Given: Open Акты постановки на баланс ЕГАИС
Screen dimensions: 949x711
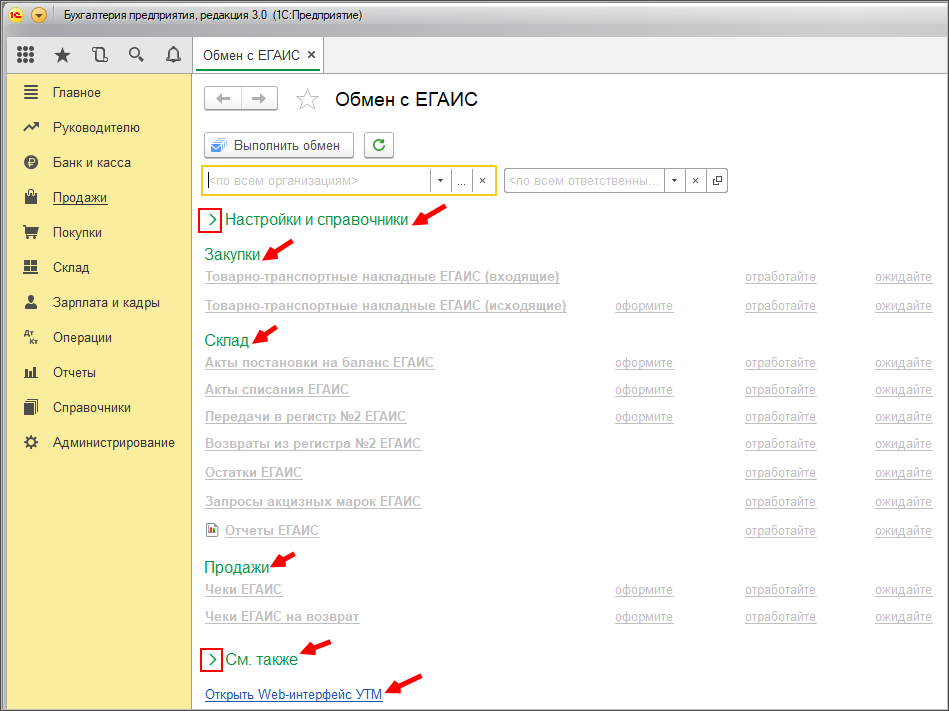Looking at the screenshot, I should tap(320, 362).
